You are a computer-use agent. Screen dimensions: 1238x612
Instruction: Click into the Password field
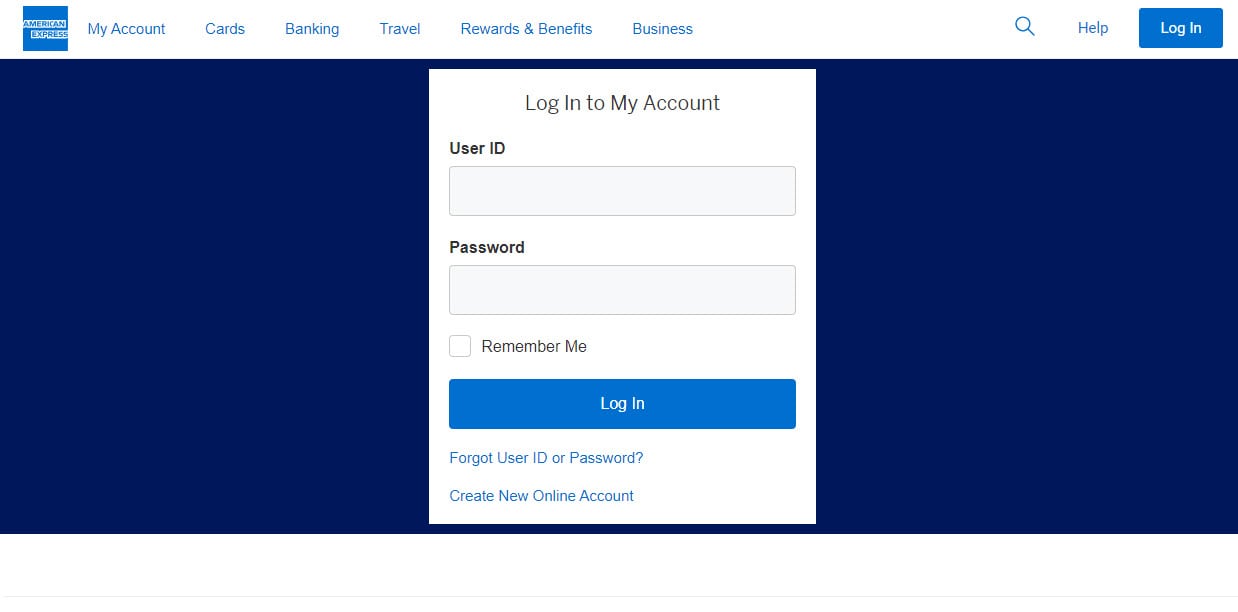(622, 290)
